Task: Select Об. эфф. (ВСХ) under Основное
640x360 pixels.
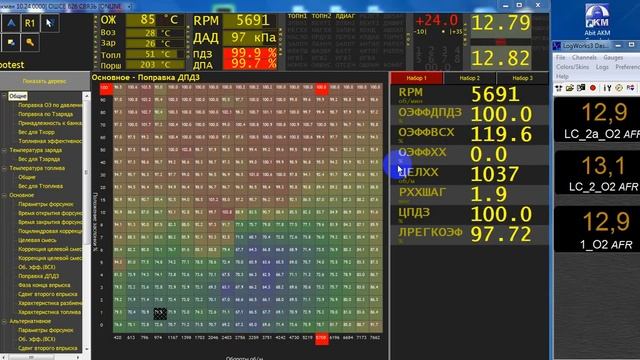Action: click(36, 267)
